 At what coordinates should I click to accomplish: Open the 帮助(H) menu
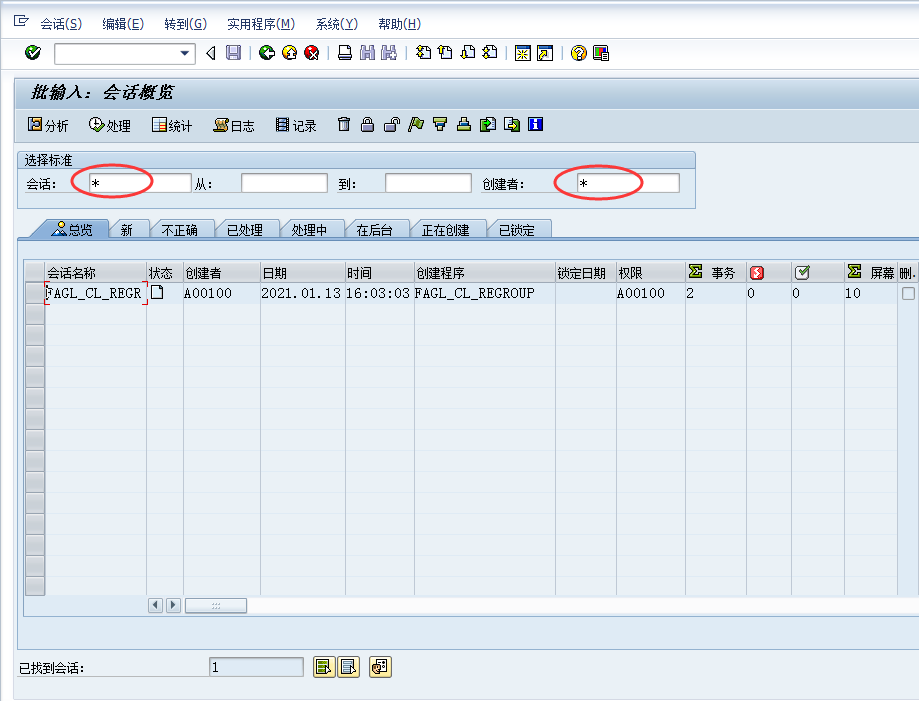point(399,24)
